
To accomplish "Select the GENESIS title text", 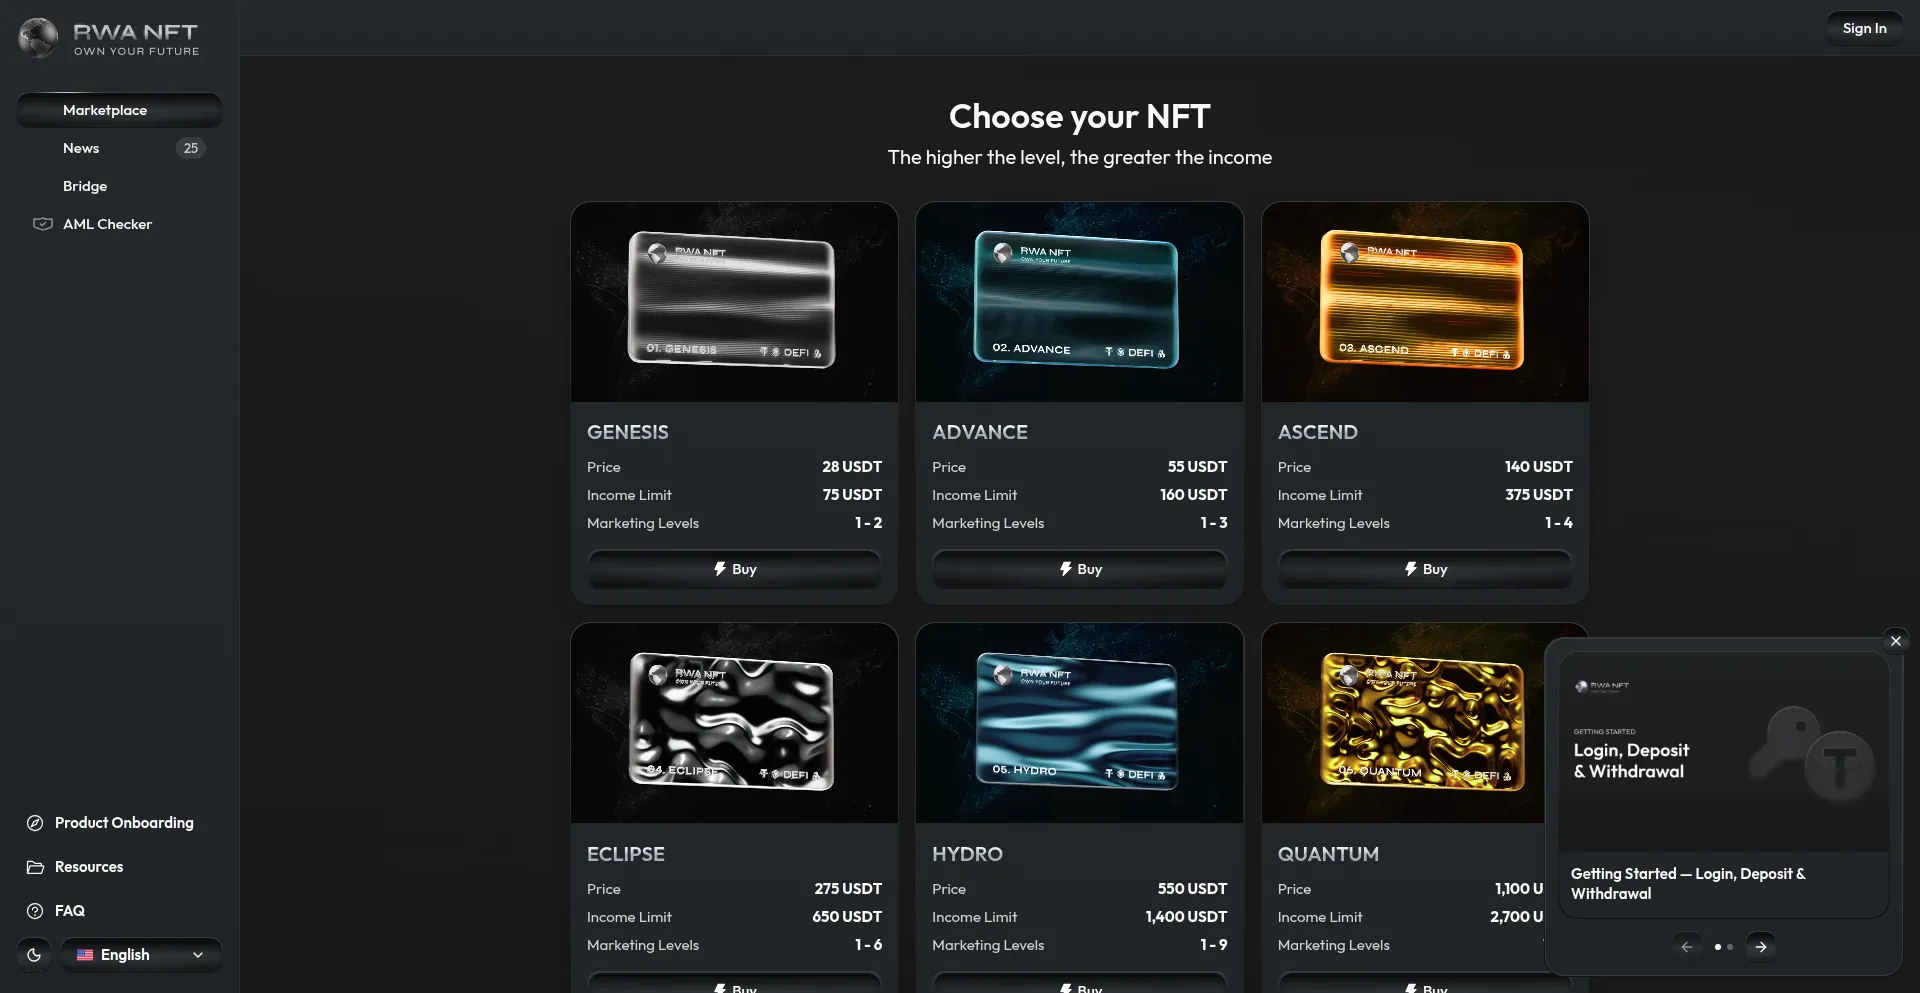I will pos(628,432).
